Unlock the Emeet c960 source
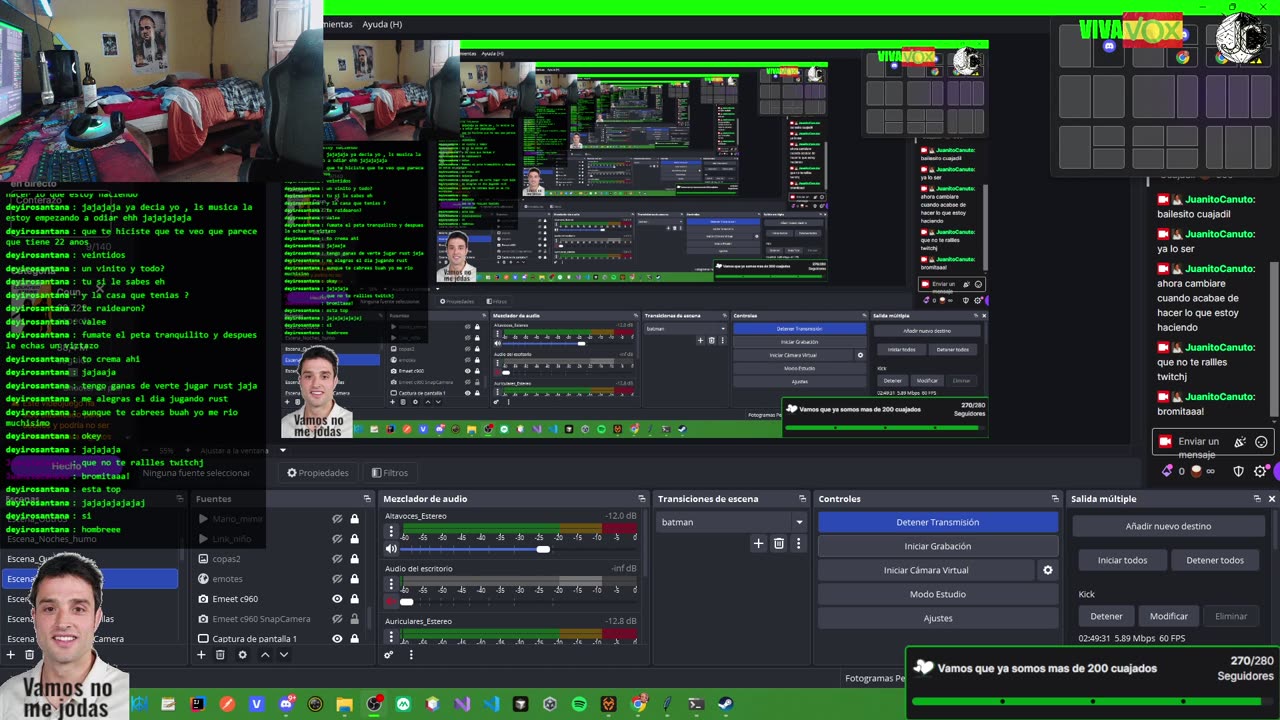This screenshot has height=720, width=1280. coord(354,599)
